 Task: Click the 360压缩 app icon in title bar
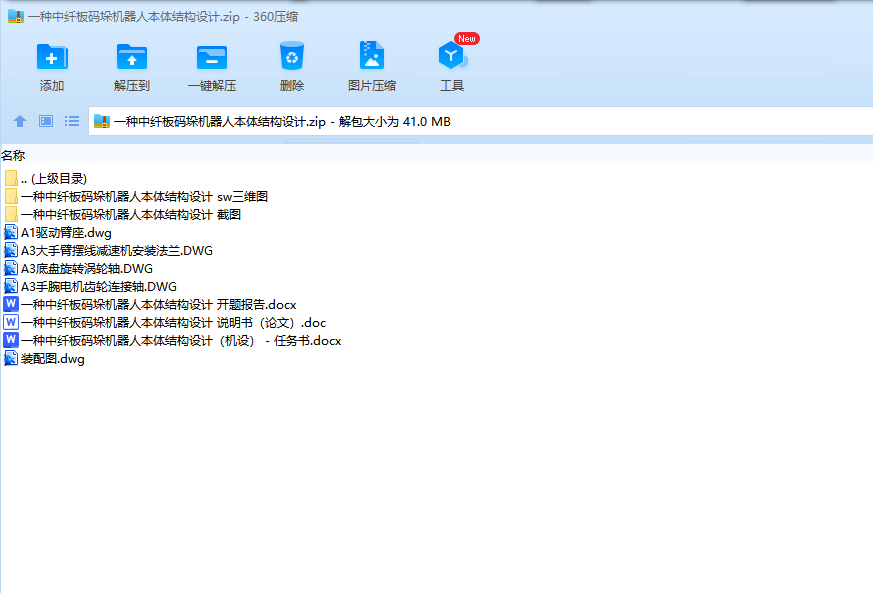(x=16, y=16)
